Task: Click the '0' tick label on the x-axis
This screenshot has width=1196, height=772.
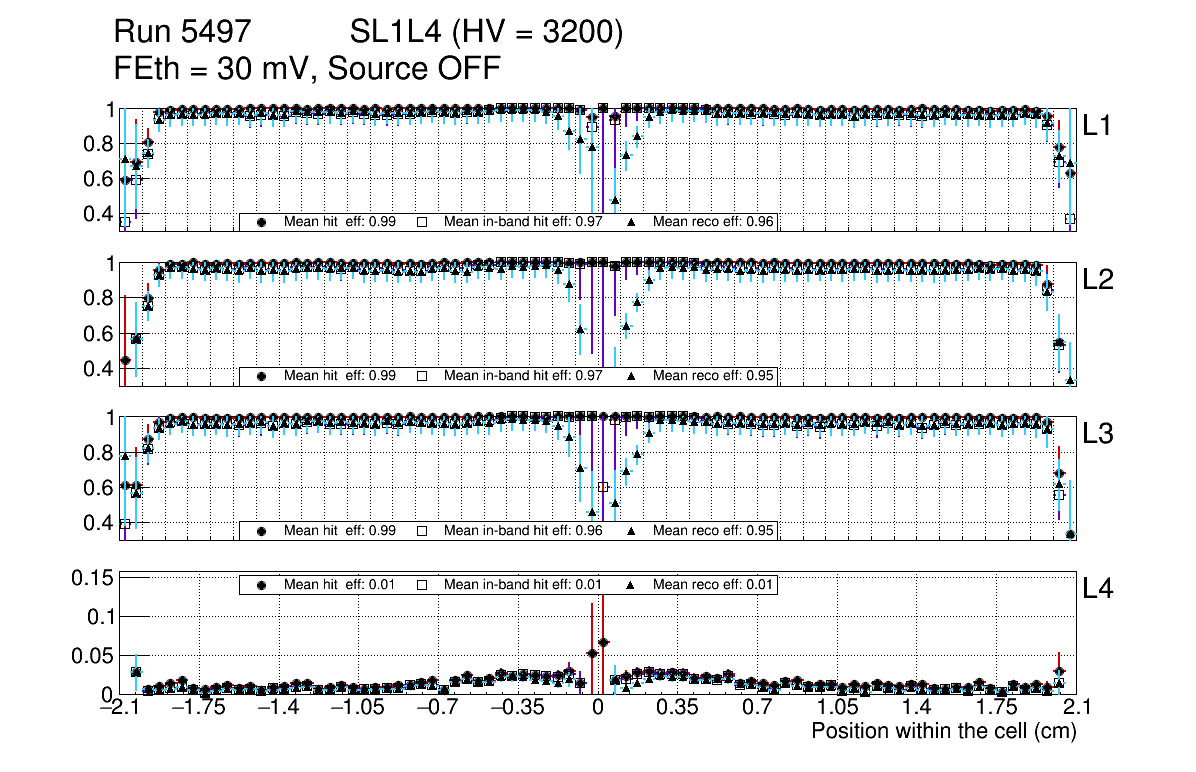Action: tap(597, 708)
